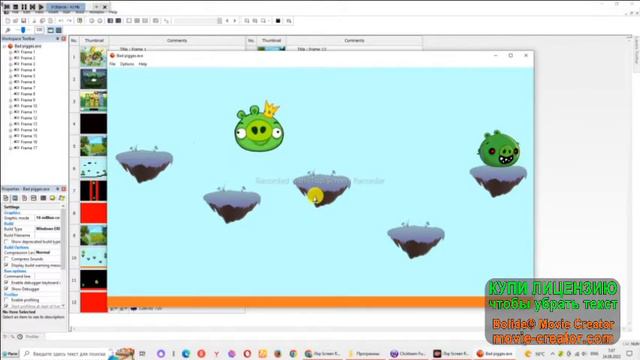
Task: Toggle Enable profiling checkbox
Action: [6, 300]
